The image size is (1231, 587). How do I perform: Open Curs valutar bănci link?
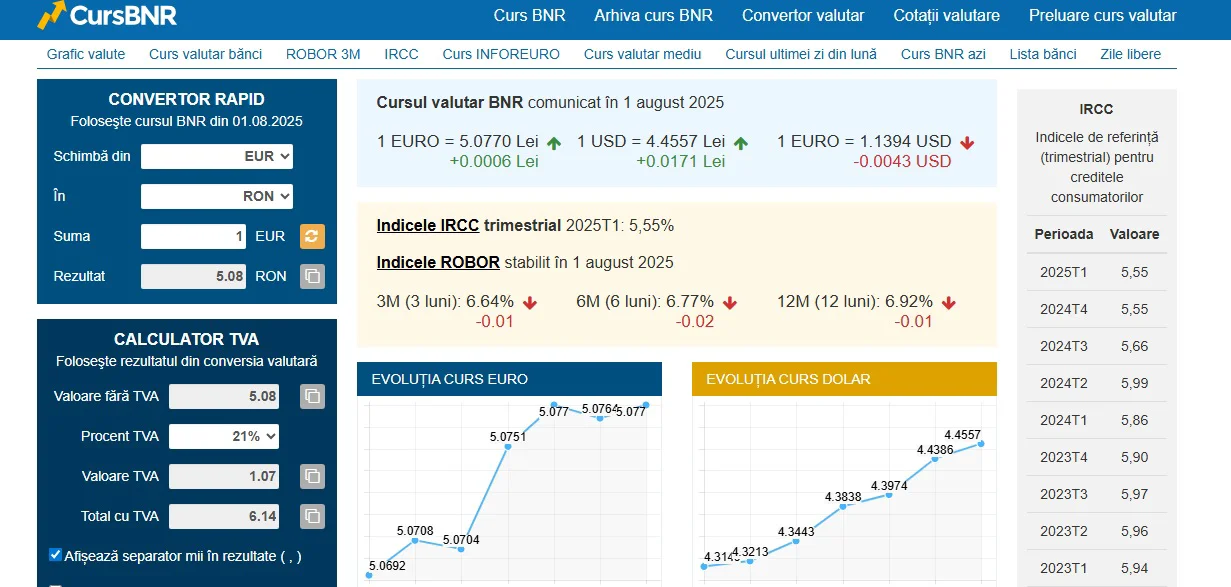[206, 54]
